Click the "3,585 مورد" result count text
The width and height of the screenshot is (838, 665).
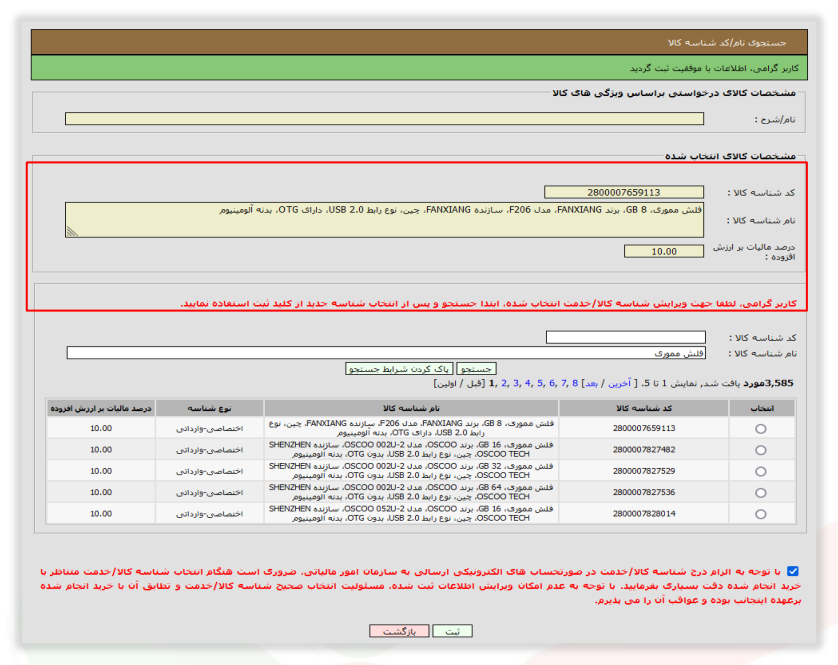pos(768,383)
